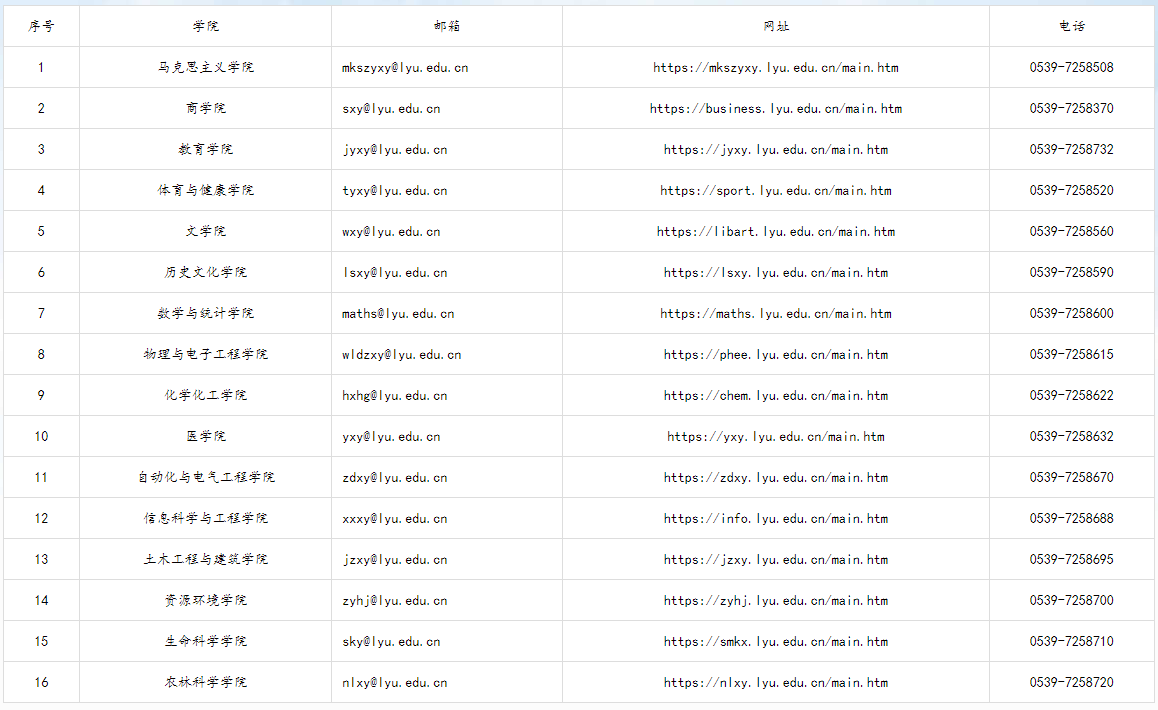1158x710 pixels.
Task: Open https://jzxy.lyu.edu.cn/main.htm link
Action: (x=776, y=560)
